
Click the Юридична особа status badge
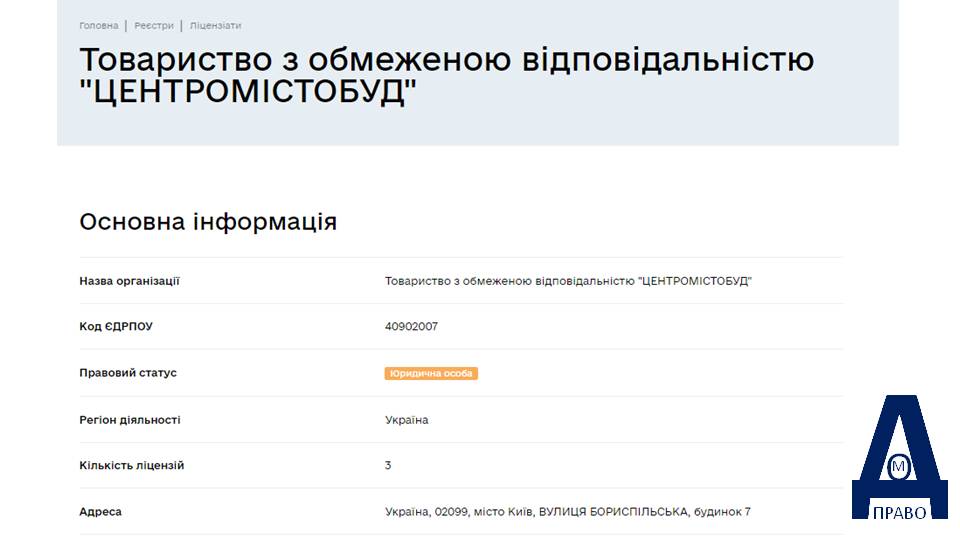coord(431,373)
